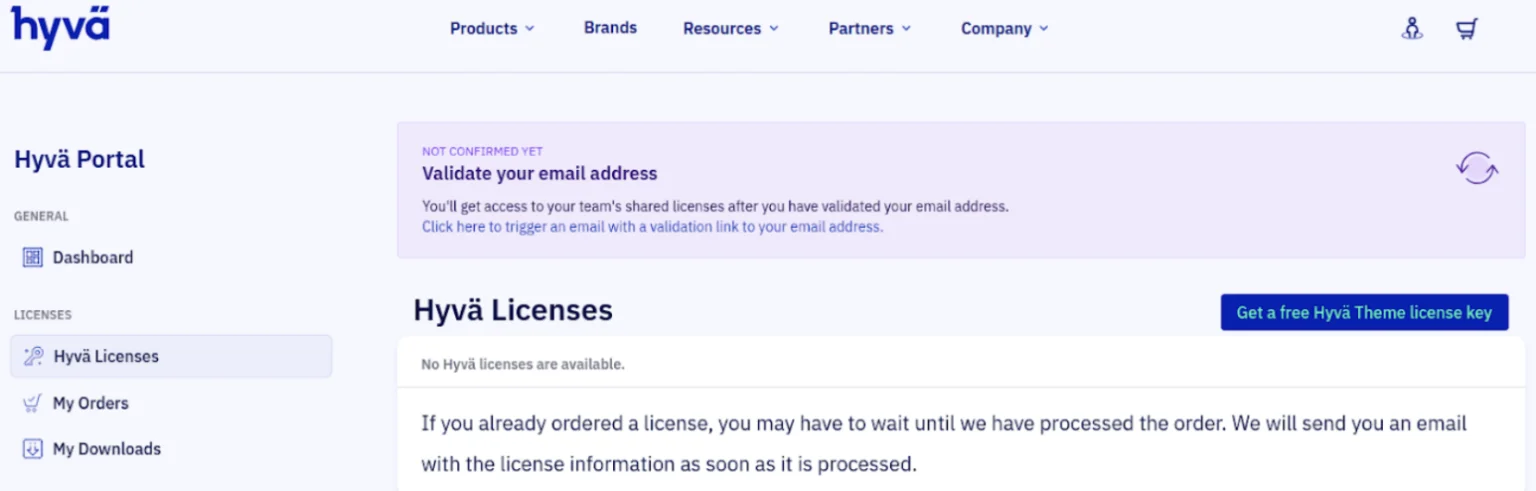Expand the Resources dropdown menu

pyautogui.click(x=730, y=29)
